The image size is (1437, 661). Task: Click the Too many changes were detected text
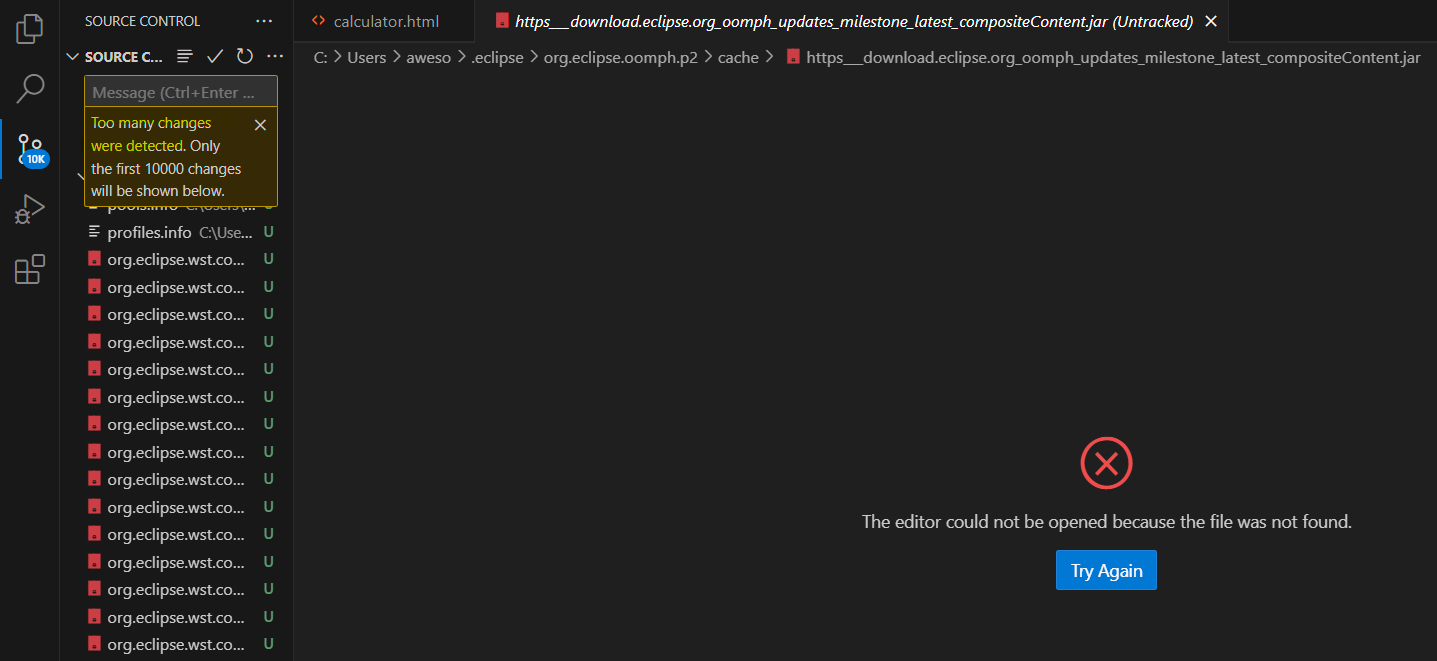(151, 134)
